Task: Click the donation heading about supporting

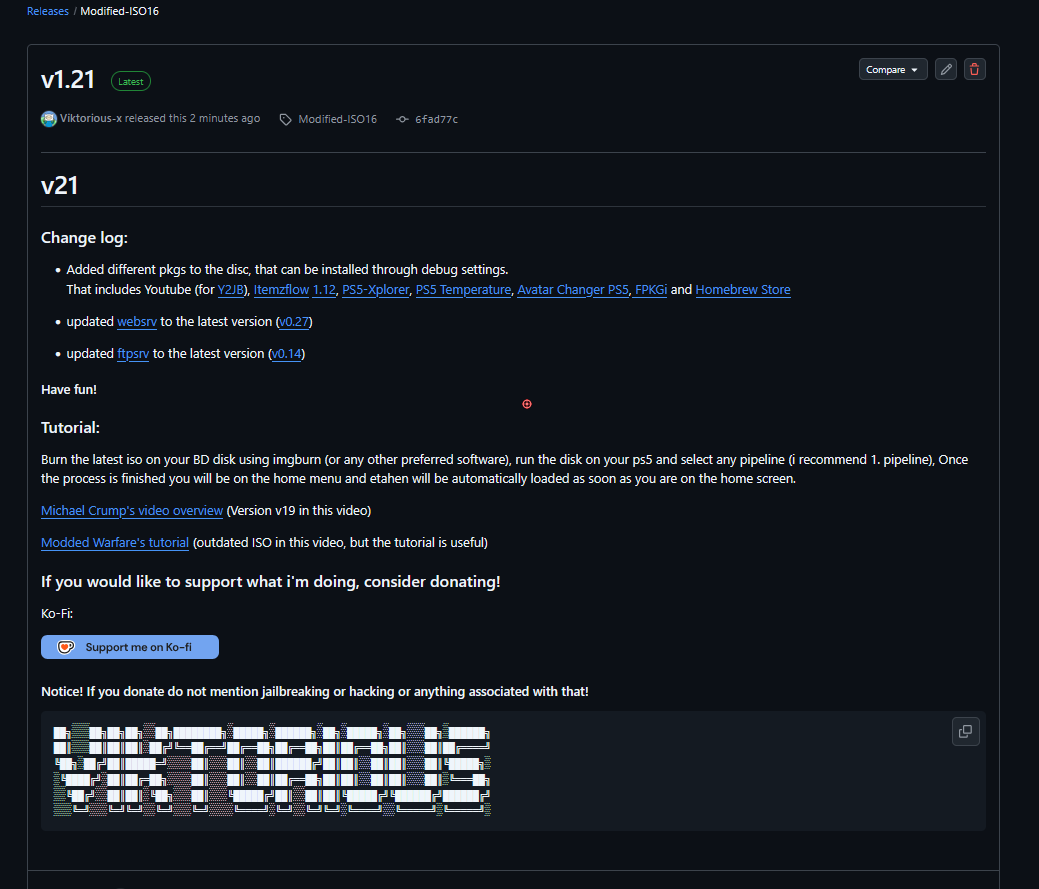Action: point(270,582)
